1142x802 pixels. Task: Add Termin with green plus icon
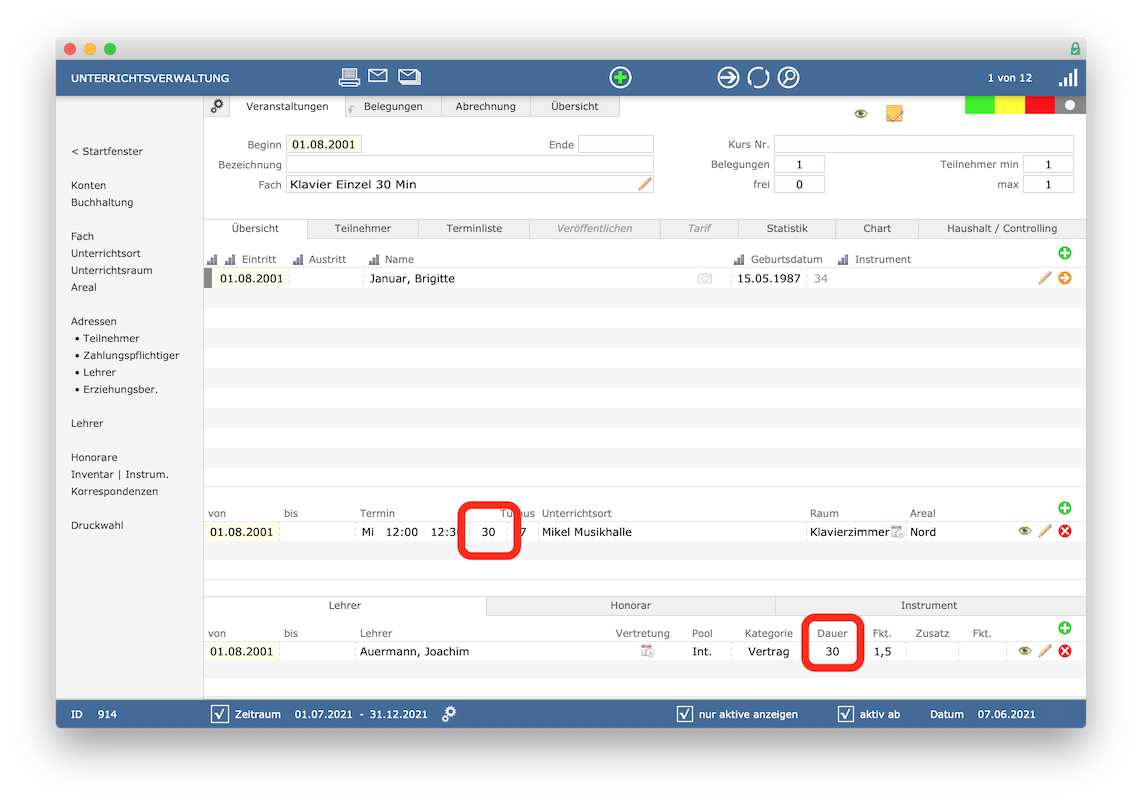pos(1065,508)
